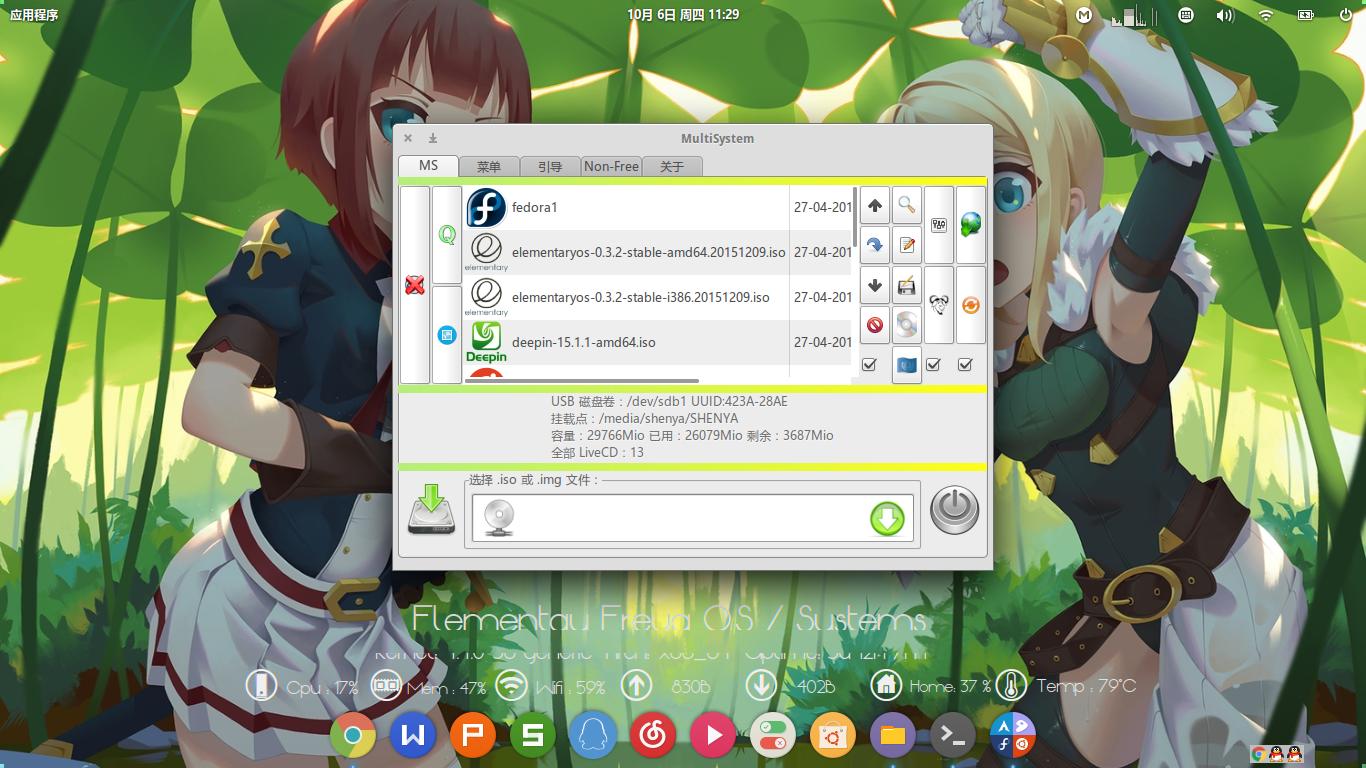Toggle the rightmost checkbox below the toolbar
The image size is (1366, 768).
pos(966,365)
